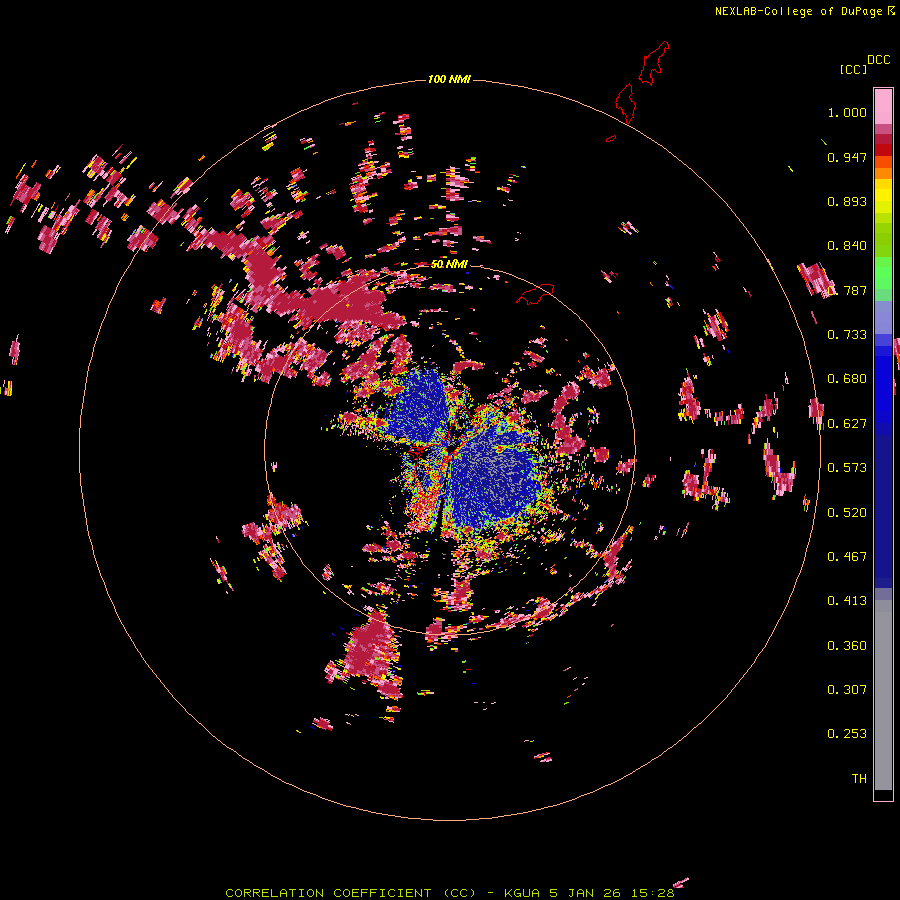Click the 0.573 legend value
The width and height of the screenshot is (900, 900).
847,468
